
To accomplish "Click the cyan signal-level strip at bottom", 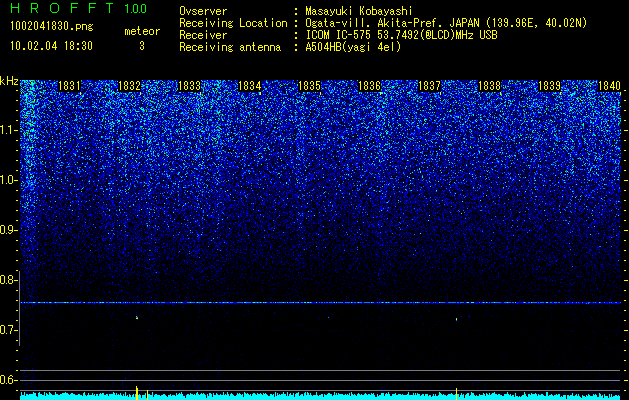I will (x=320, y=396).
